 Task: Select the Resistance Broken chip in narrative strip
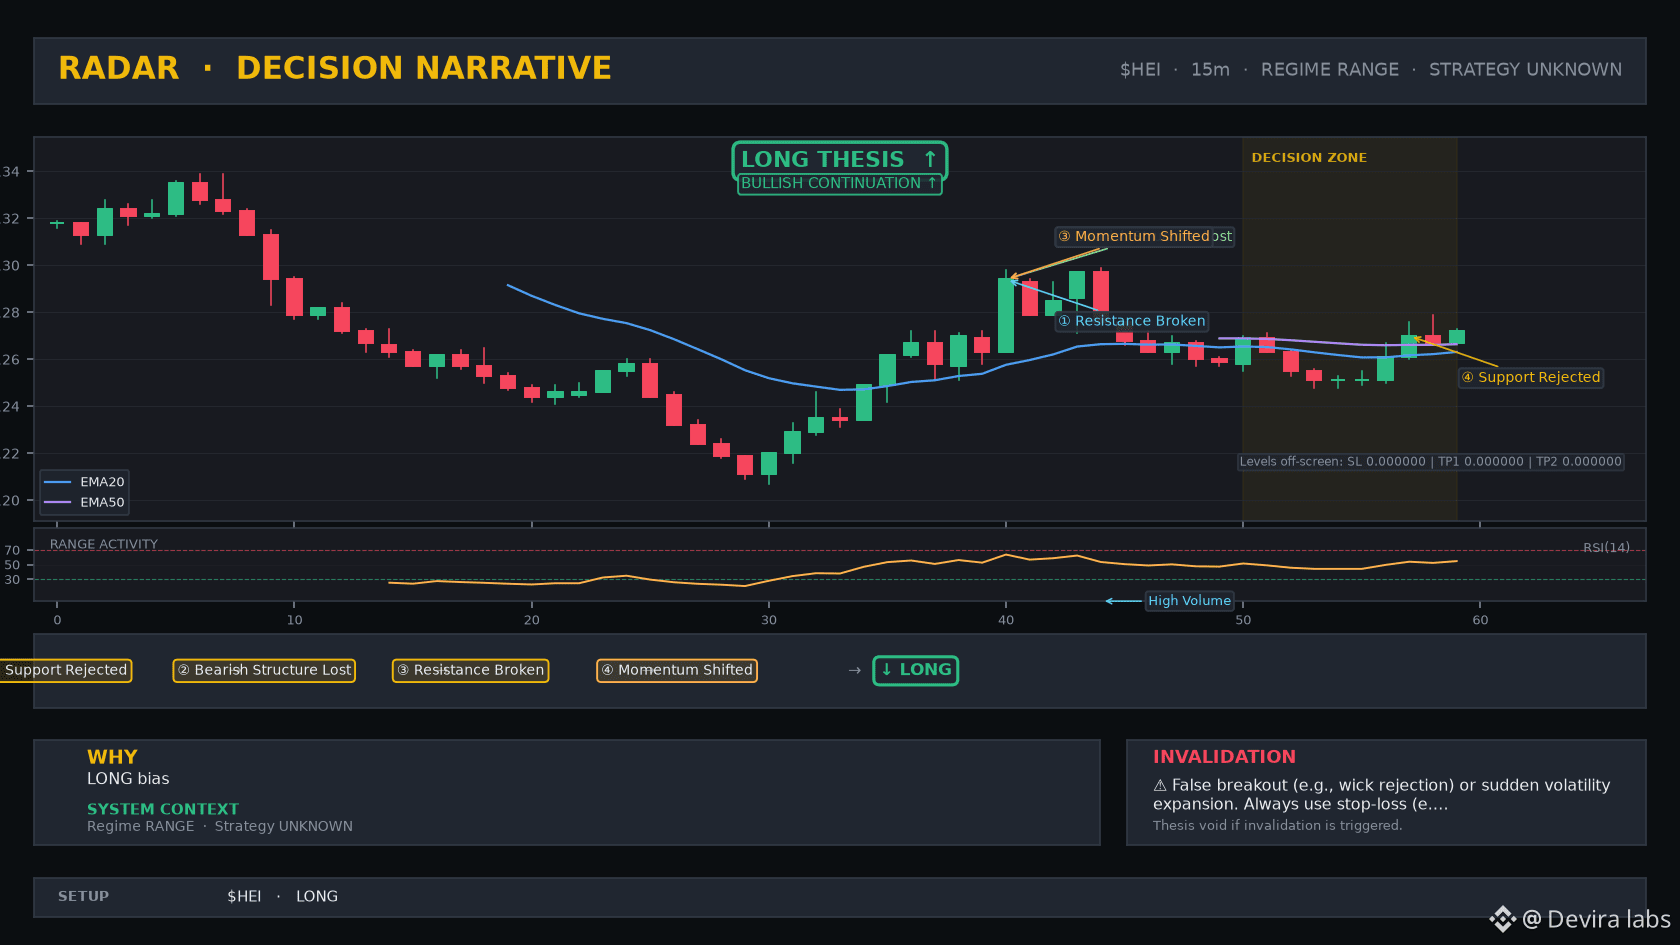tap(470, 670)
